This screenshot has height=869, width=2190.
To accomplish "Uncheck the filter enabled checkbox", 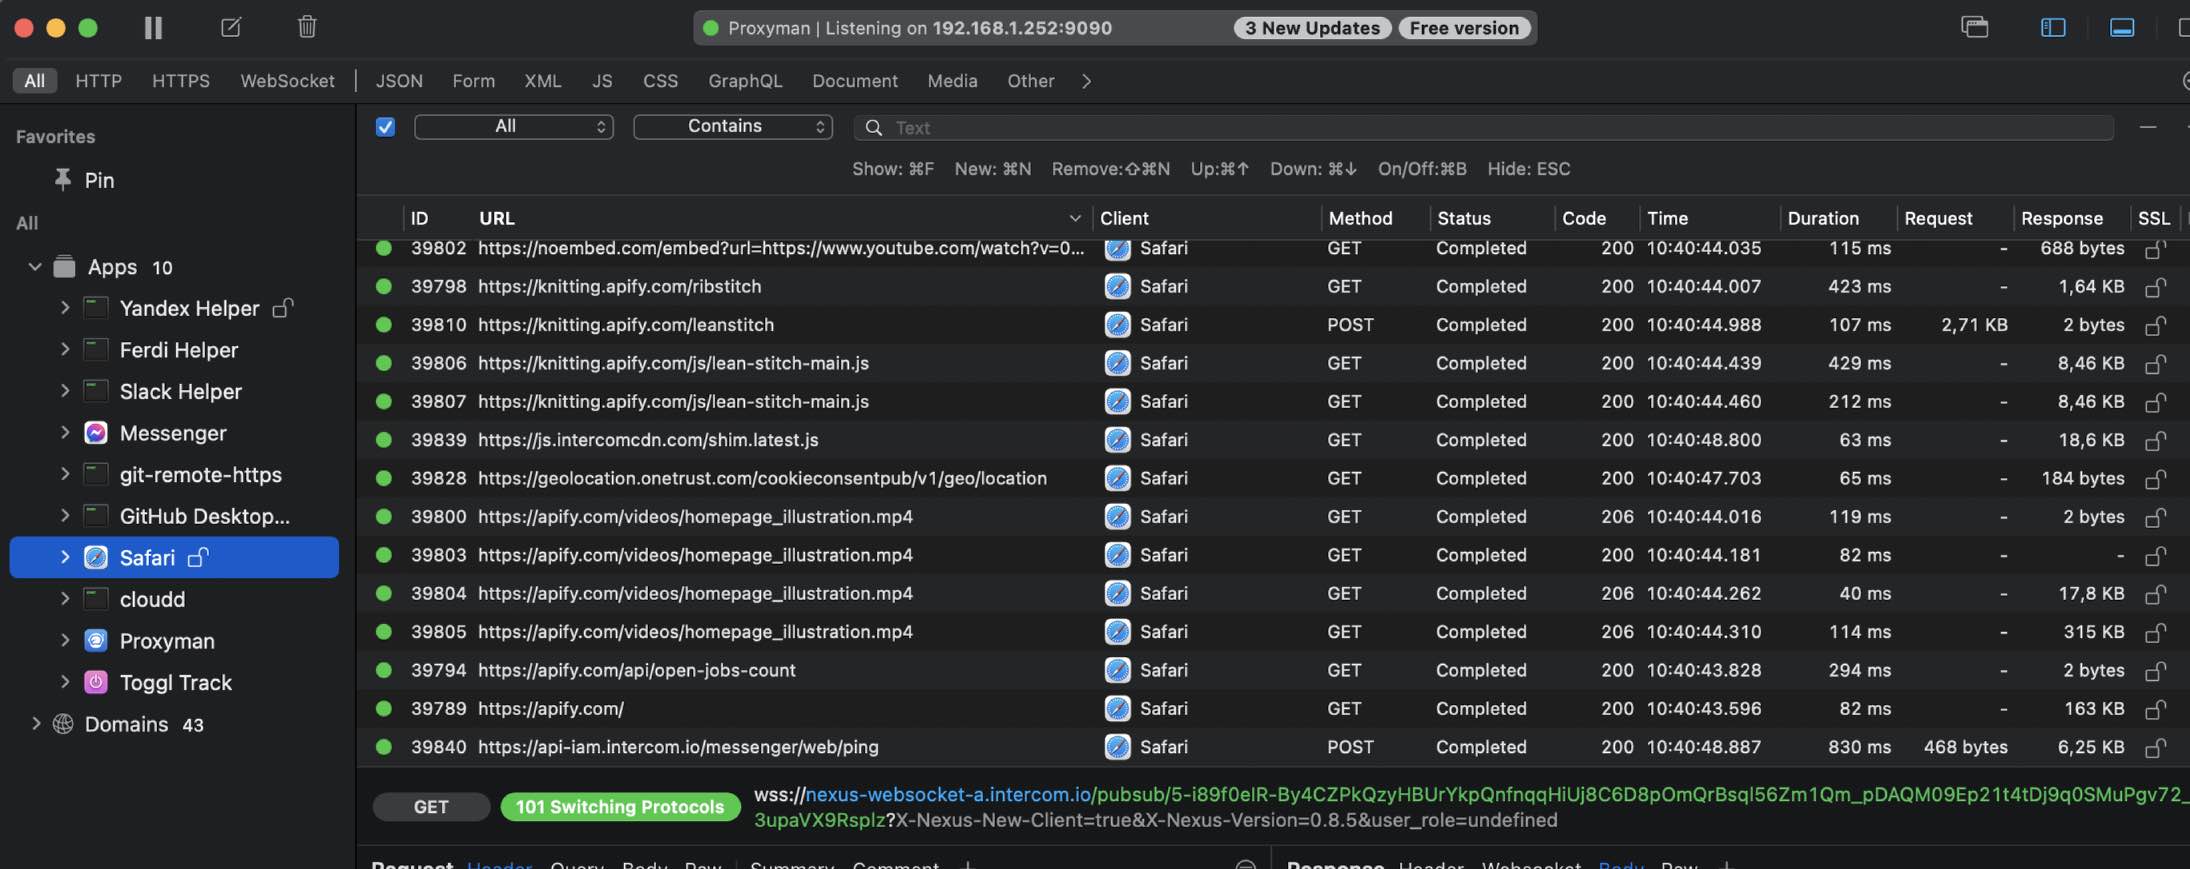I will pyautogui.click(x=385, y=127).
